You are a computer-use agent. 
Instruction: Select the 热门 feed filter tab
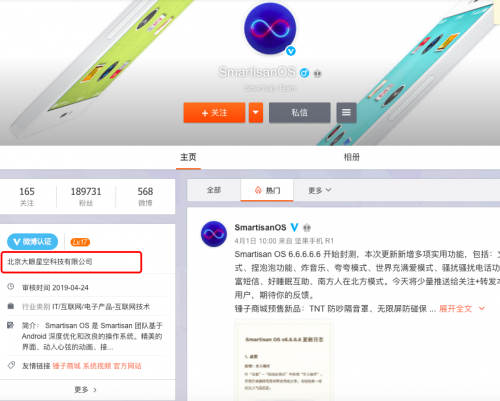267,190
